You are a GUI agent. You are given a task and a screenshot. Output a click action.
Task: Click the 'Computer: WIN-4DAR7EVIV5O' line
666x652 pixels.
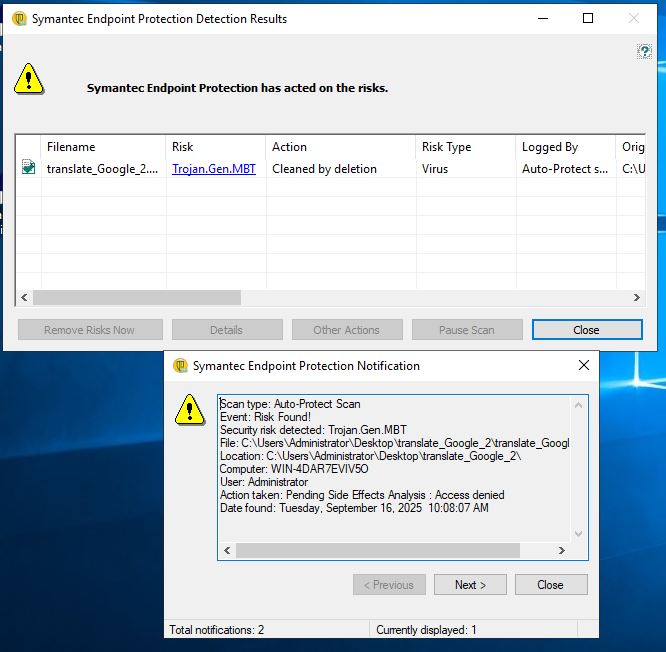[x=294, y=469]
